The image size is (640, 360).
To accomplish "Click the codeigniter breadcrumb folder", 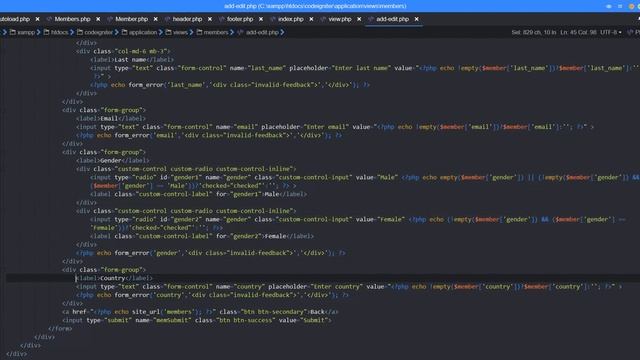I will point(98,32).
